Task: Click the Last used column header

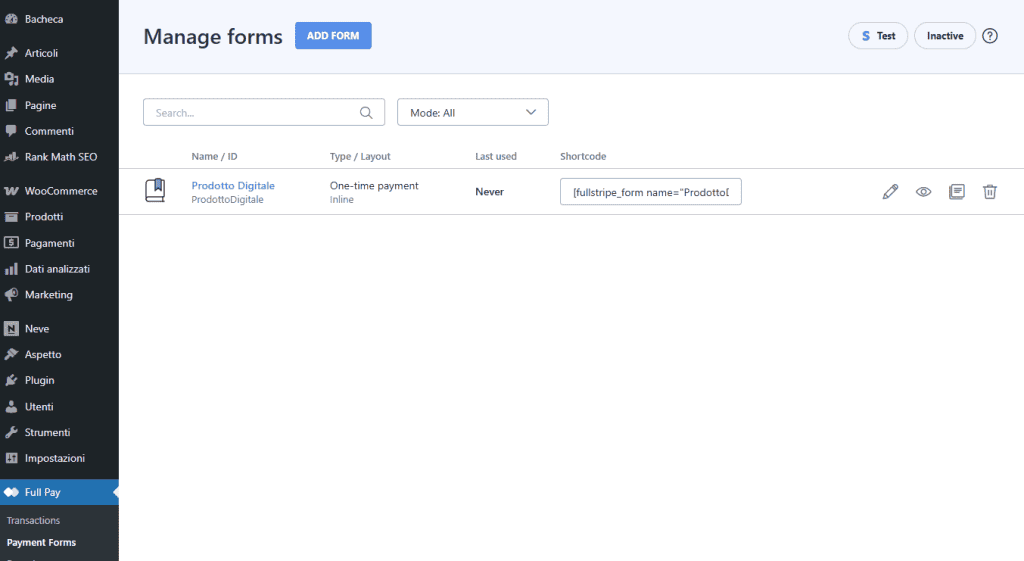Action: [496, 156]
